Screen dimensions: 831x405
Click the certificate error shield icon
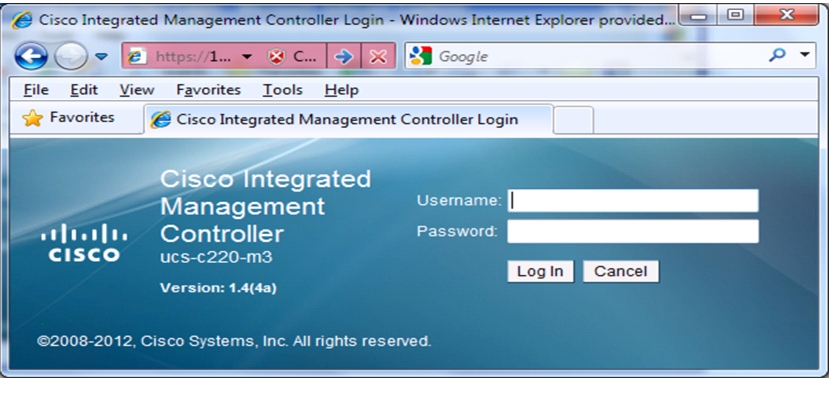[x=276, y=57]
